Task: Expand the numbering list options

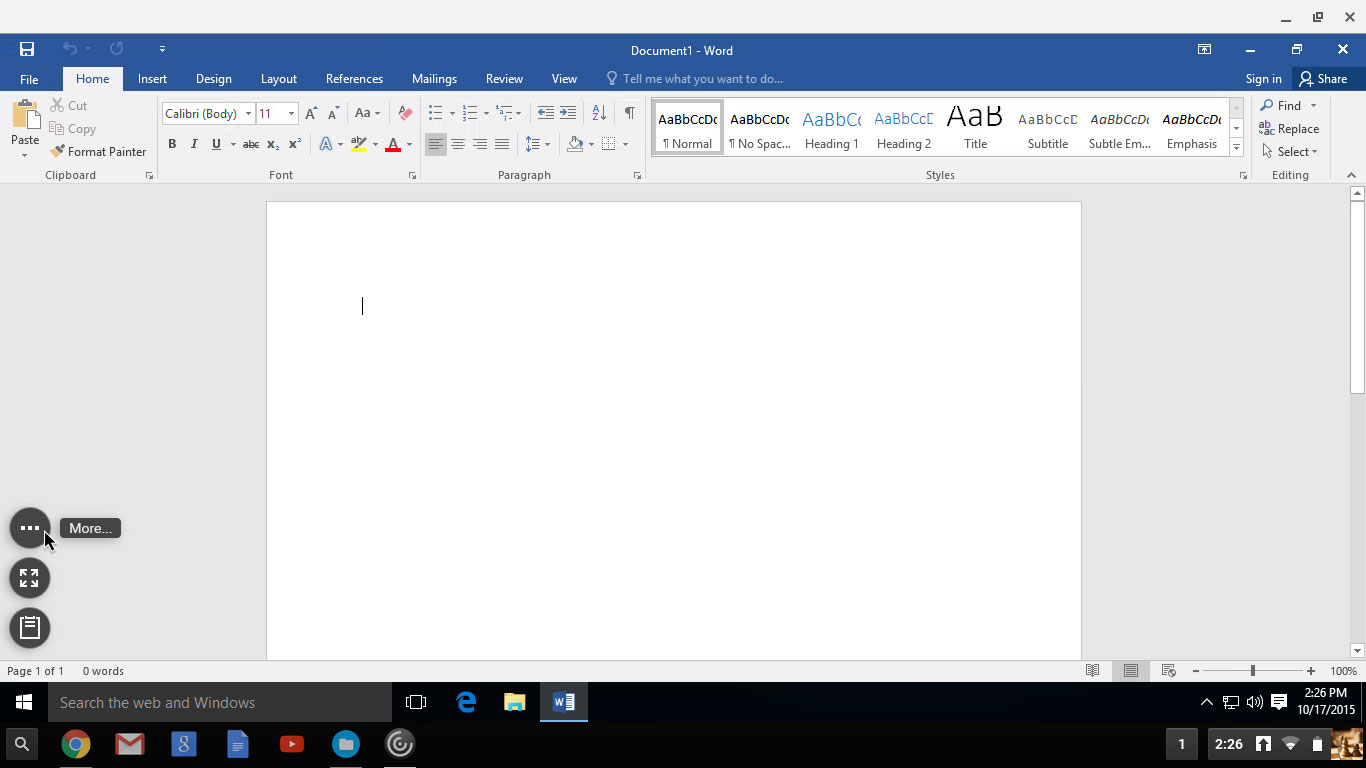Action: 486,114
